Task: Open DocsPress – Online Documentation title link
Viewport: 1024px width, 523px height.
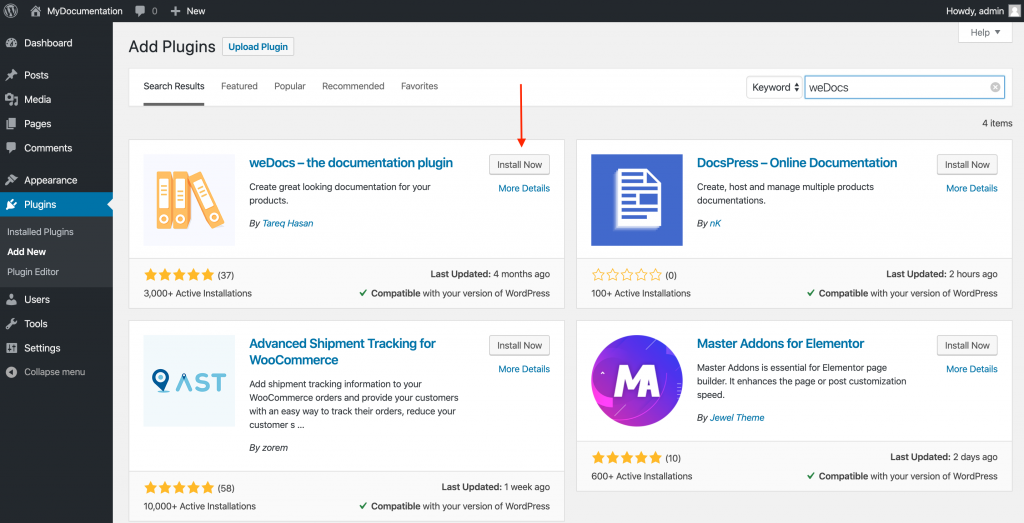Action: click(797, 163)
